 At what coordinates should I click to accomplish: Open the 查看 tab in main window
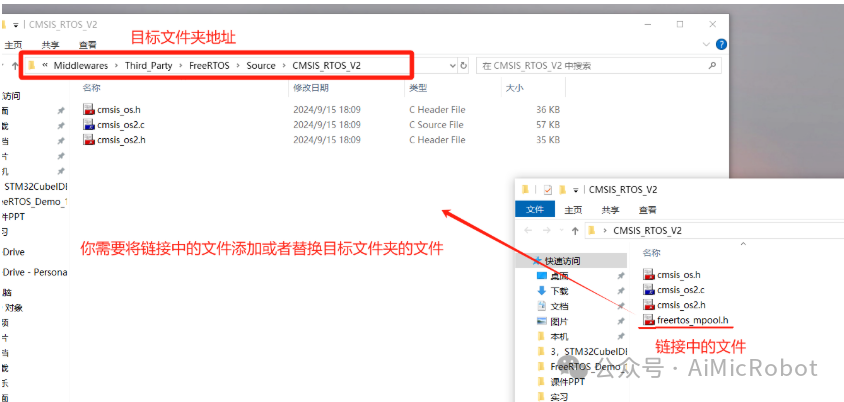88,45
